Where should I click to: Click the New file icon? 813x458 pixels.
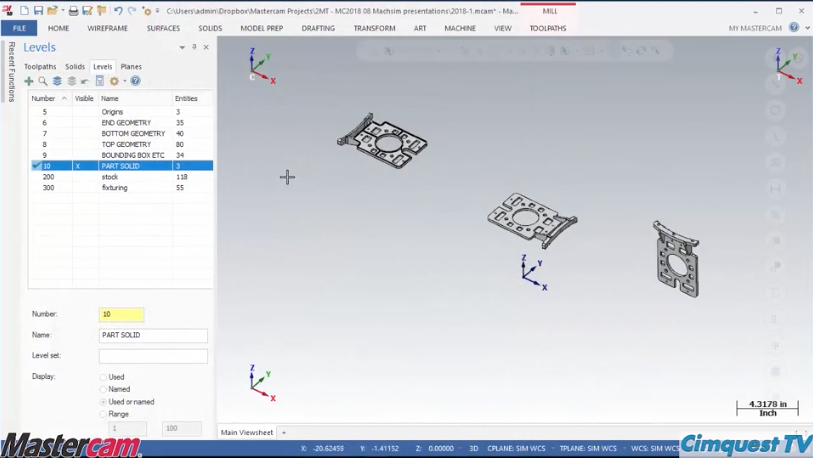(24, 10)
